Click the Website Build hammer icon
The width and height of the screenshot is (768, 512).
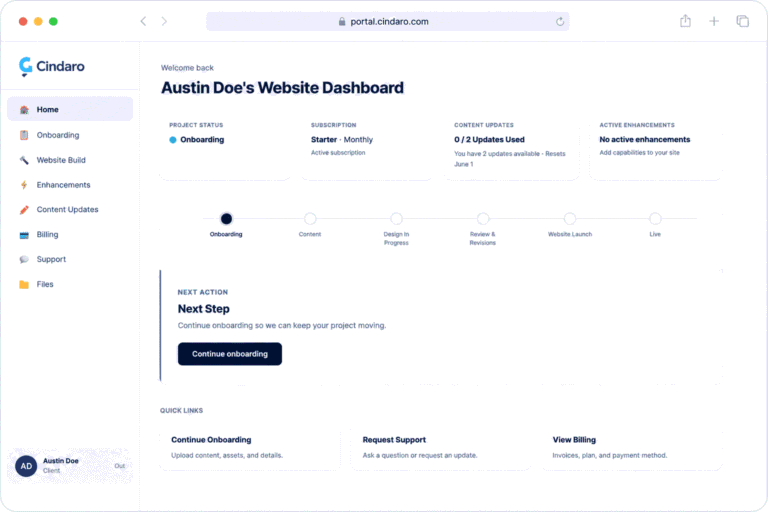tap(24, 160)
